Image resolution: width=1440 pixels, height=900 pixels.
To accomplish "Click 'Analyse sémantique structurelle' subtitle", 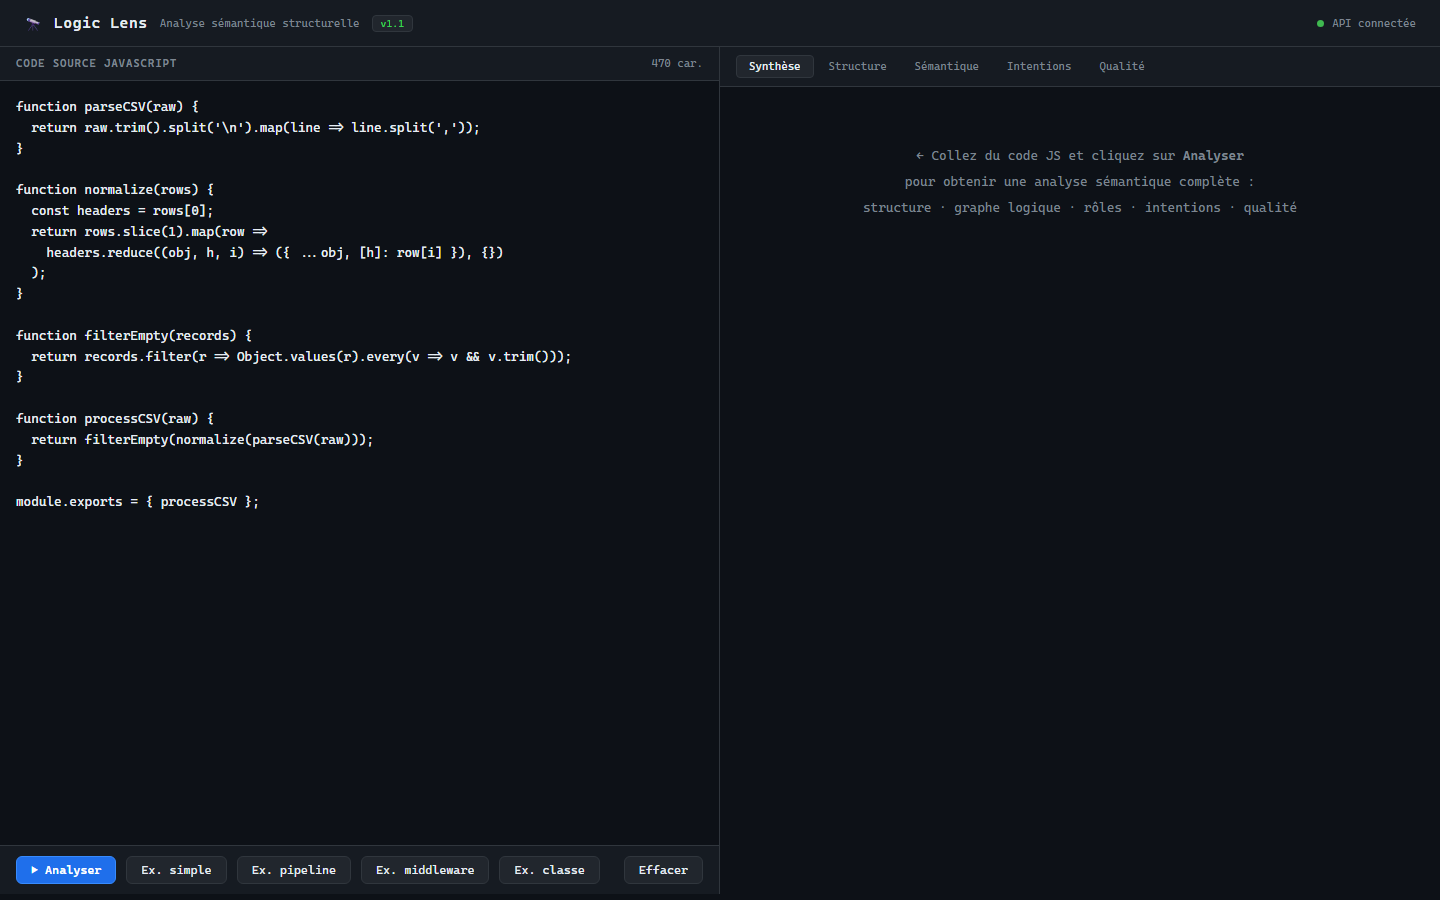I will coord(259,23).
